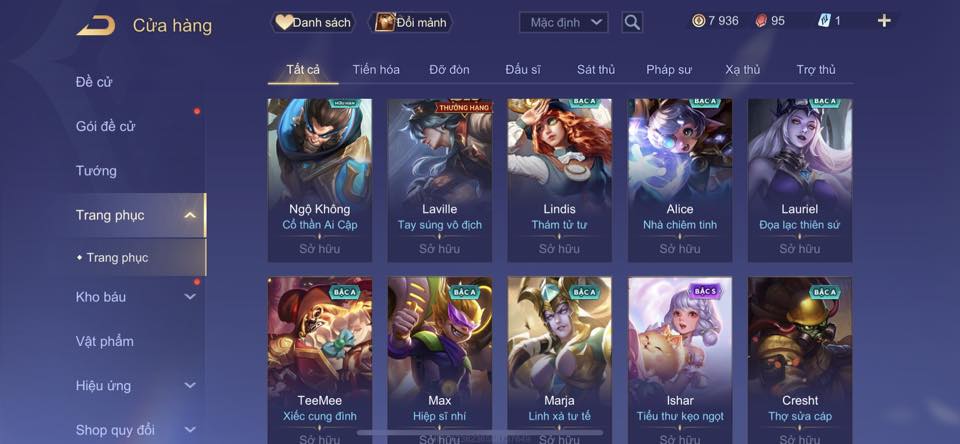Switch to the Sát thủ tab
Image resolution: width=960 pixels, height=444 pixels.
point(596,70)
